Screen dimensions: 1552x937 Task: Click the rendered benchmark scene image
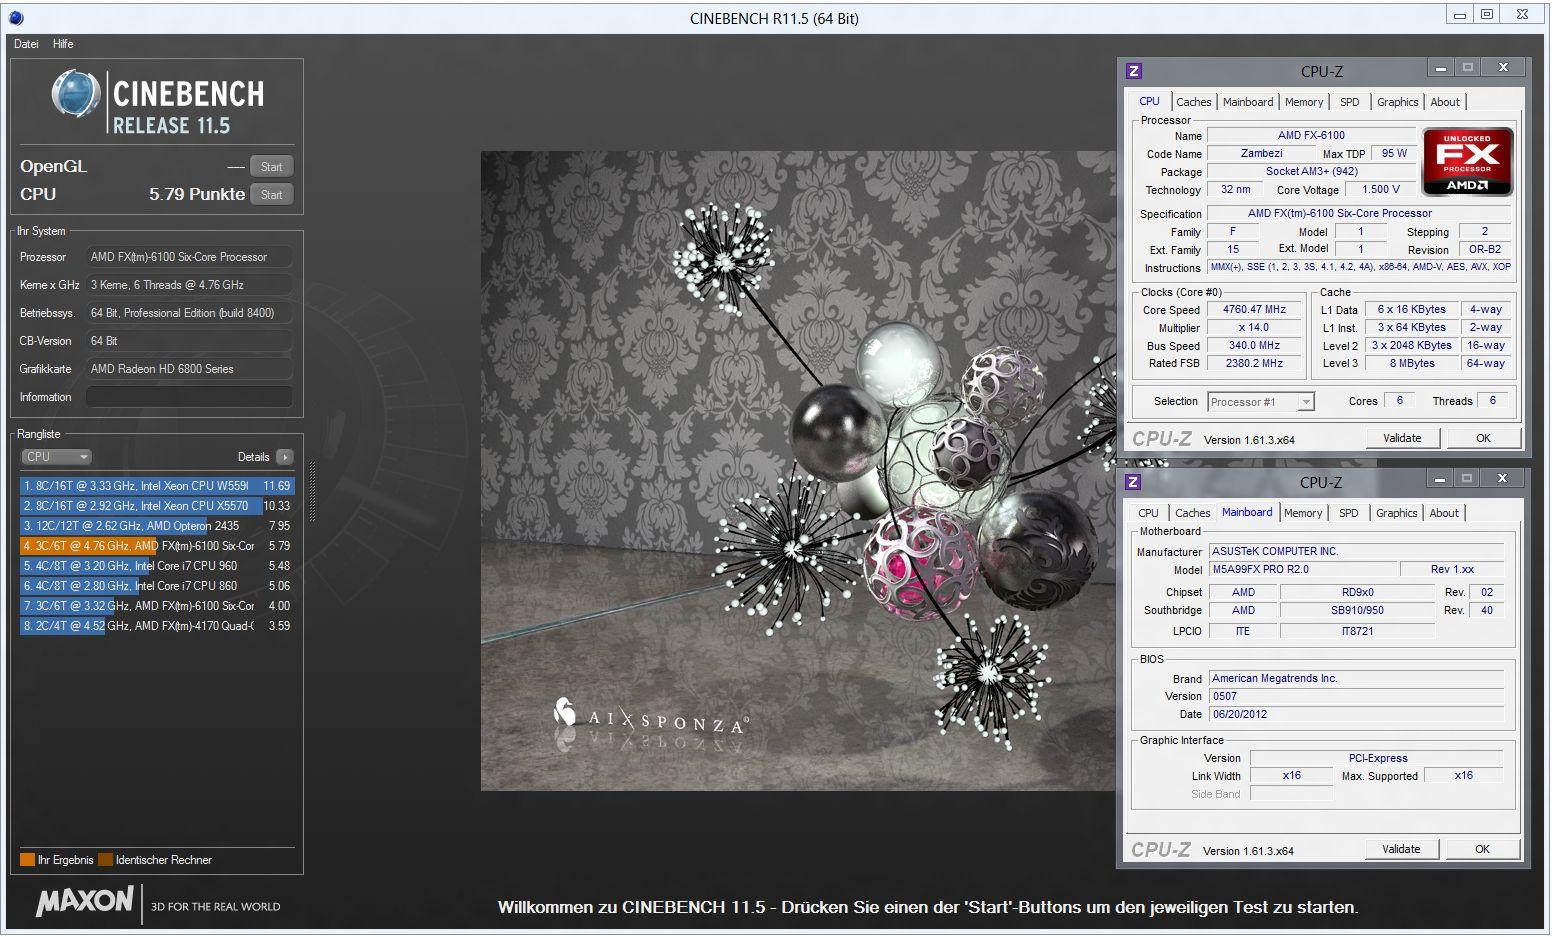click(798, 470)
